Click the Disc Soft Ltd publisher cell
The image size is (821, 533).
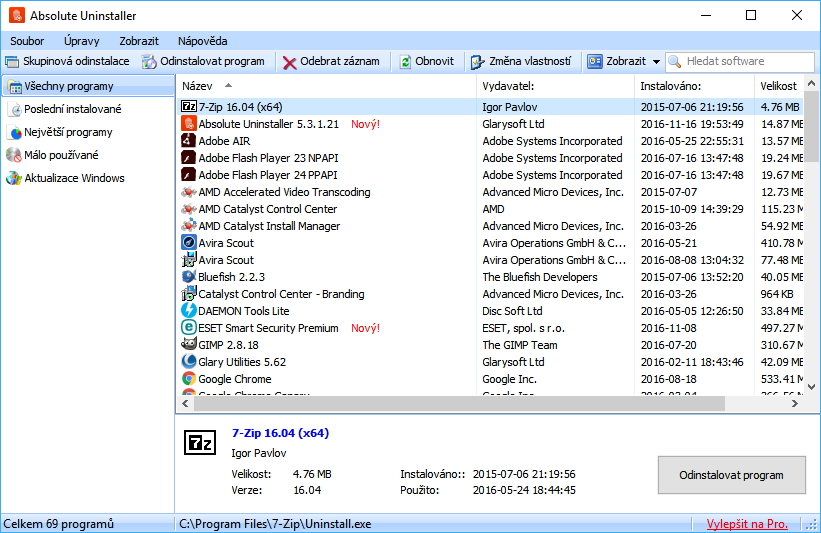pyautogui.click(x=512, y=311)
